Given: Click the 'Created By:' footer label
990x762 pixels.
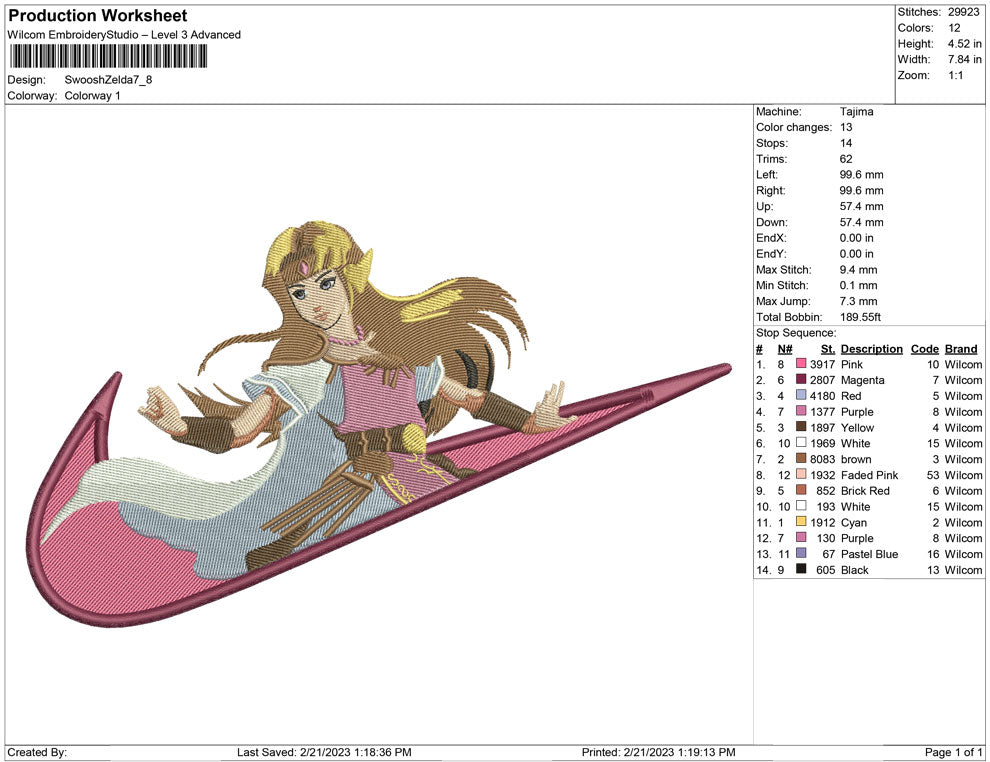Looking at the screenshot, I should pos(37,752).
